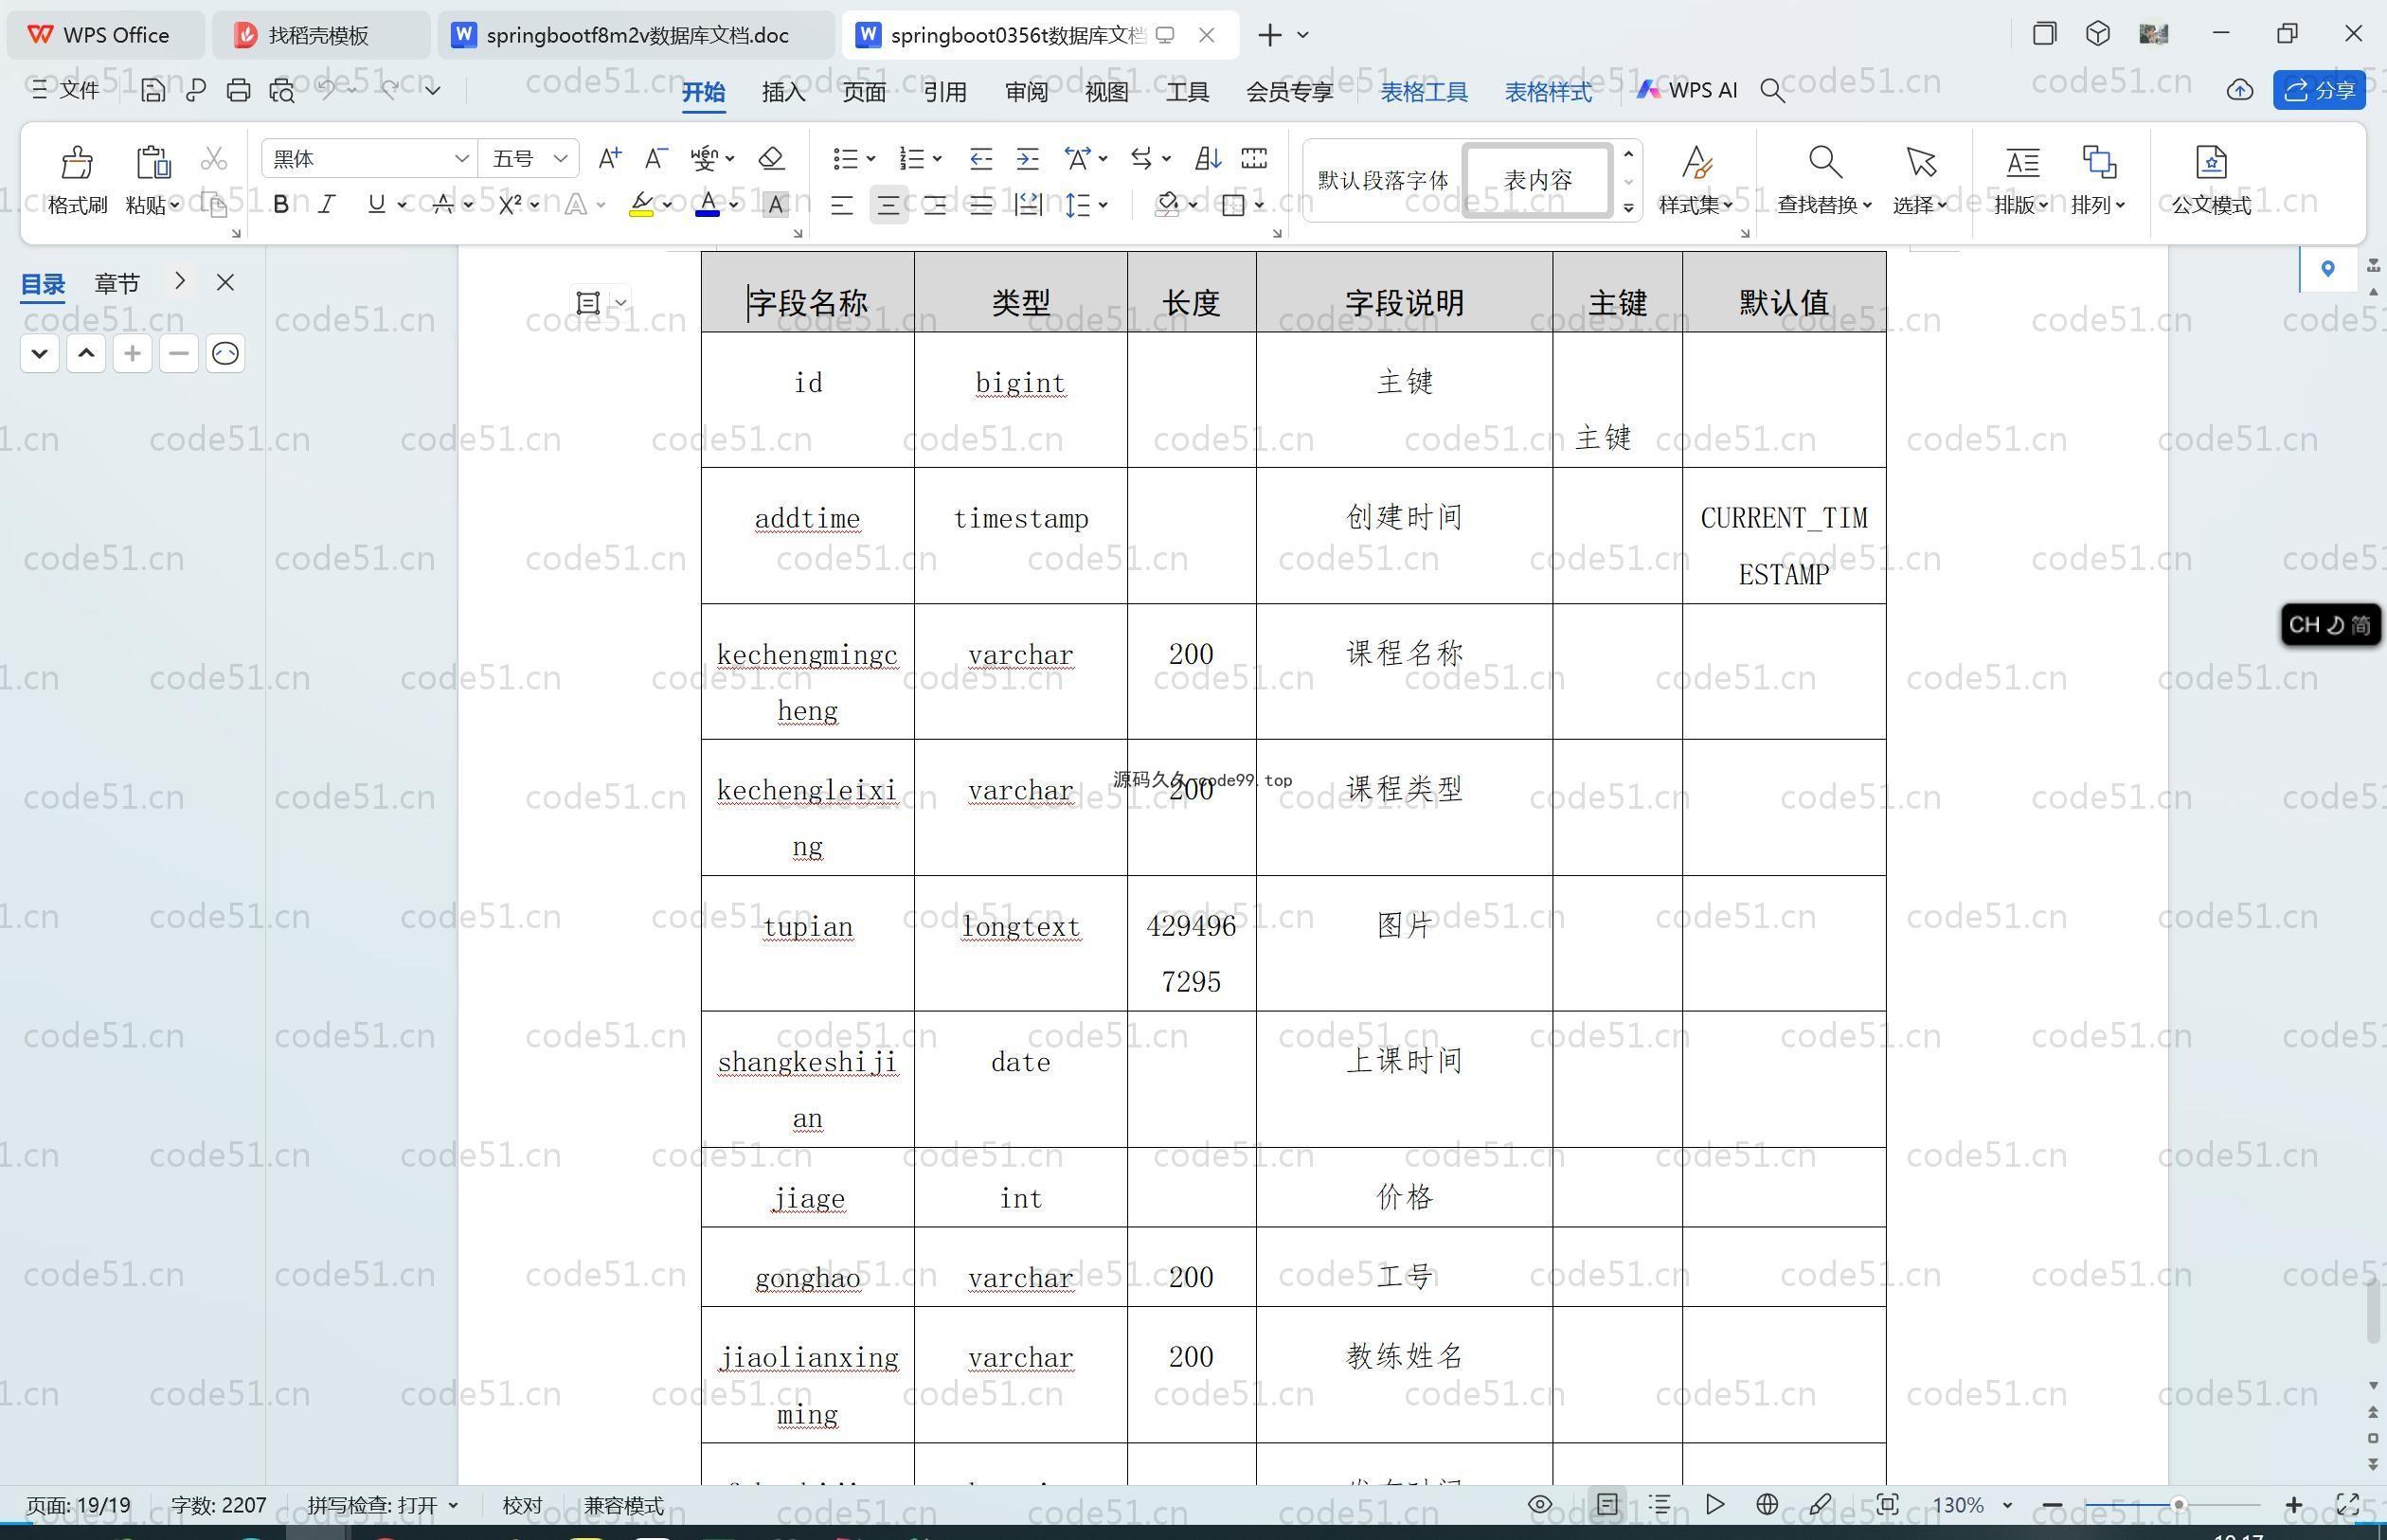
Task: Switch to springbootf8m2v数据库文档.doc tab
Action: (x=636, y=35)
